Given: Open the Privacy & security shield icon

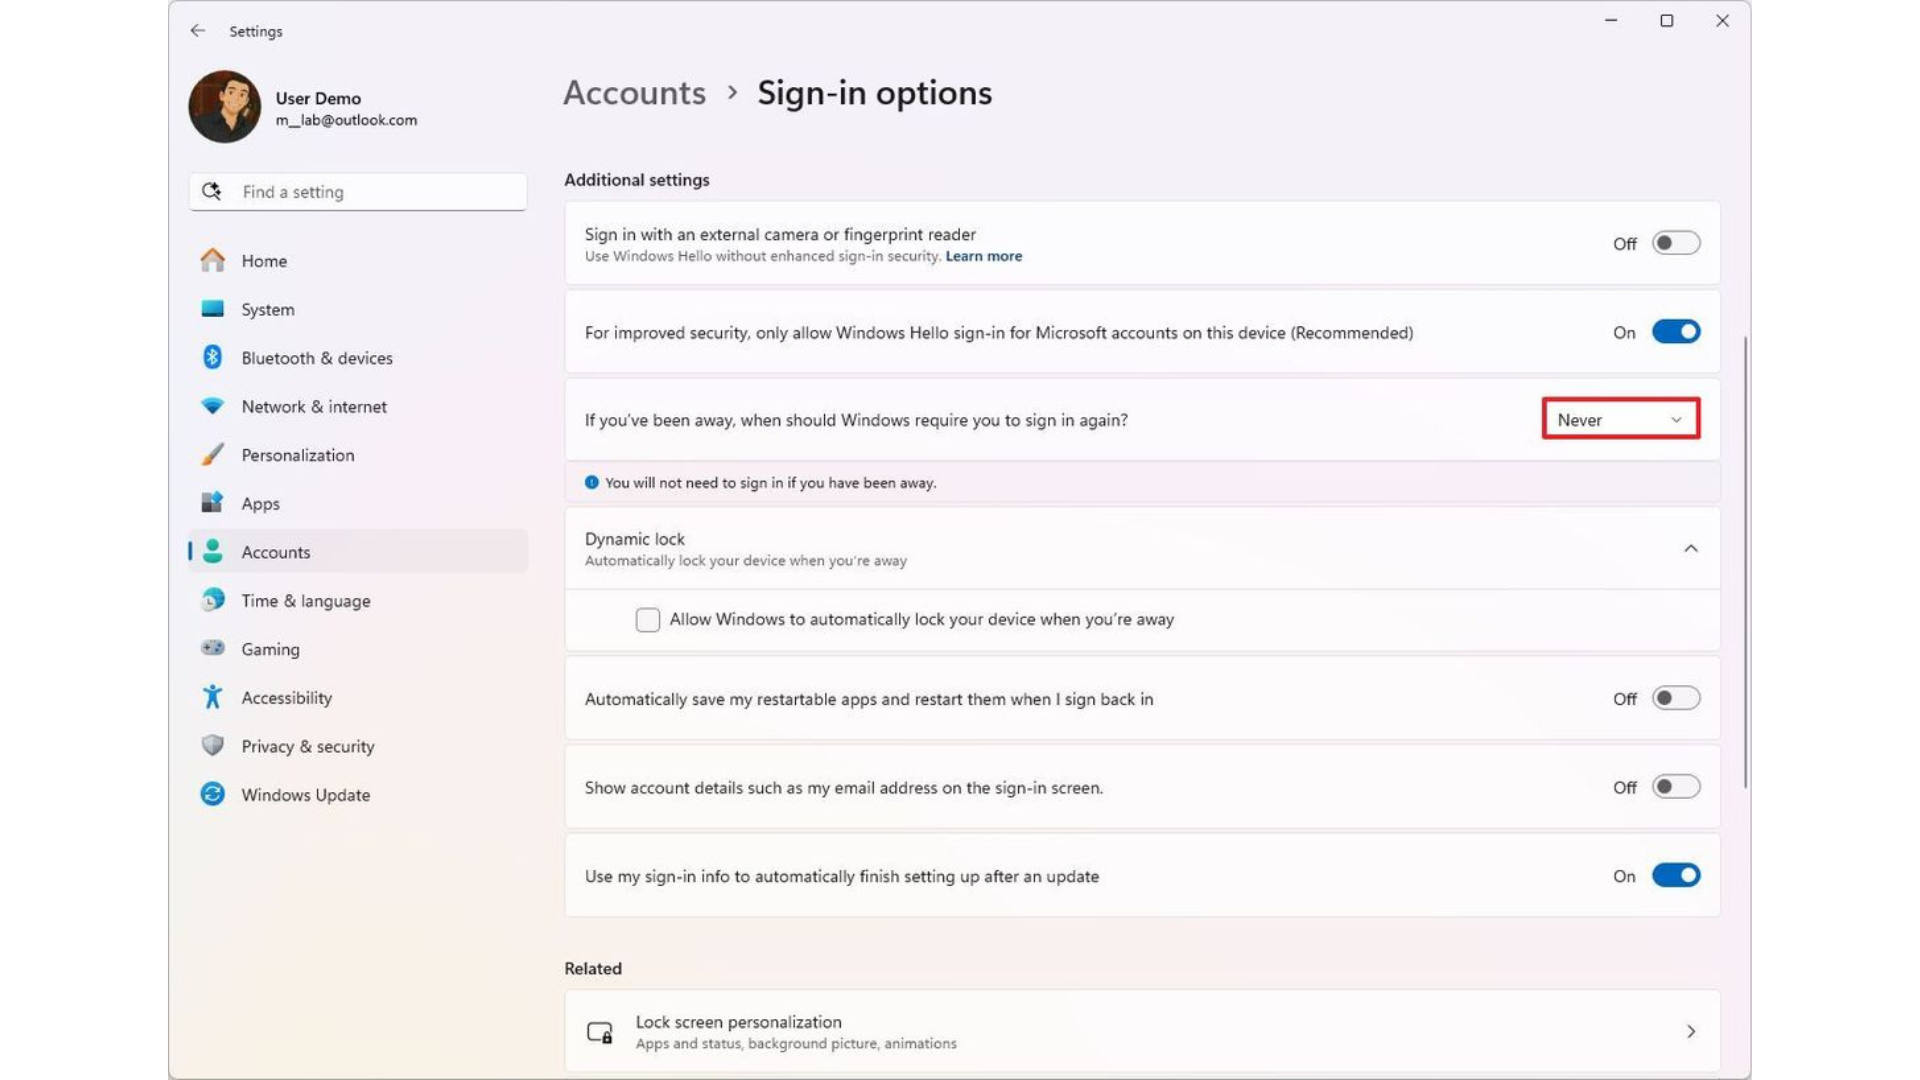Looking at the screenshot, I should pos(212,745).
